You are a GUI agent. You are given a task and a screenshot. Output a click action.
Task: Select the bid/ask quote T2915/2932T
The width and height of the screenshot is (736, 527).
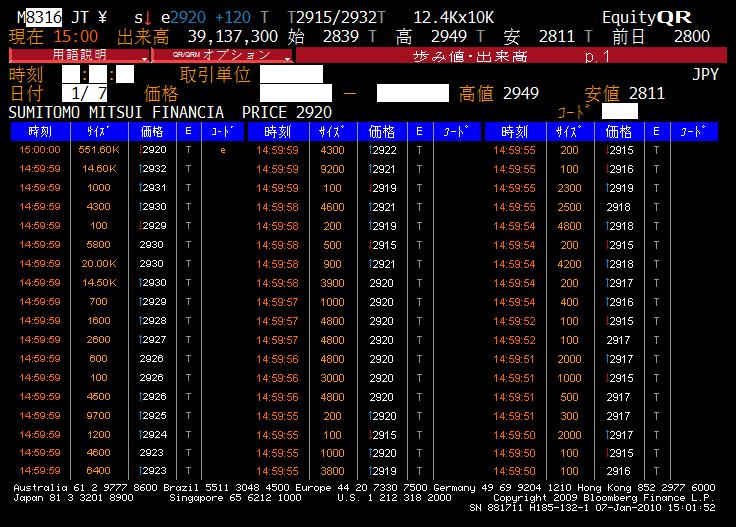336,17
